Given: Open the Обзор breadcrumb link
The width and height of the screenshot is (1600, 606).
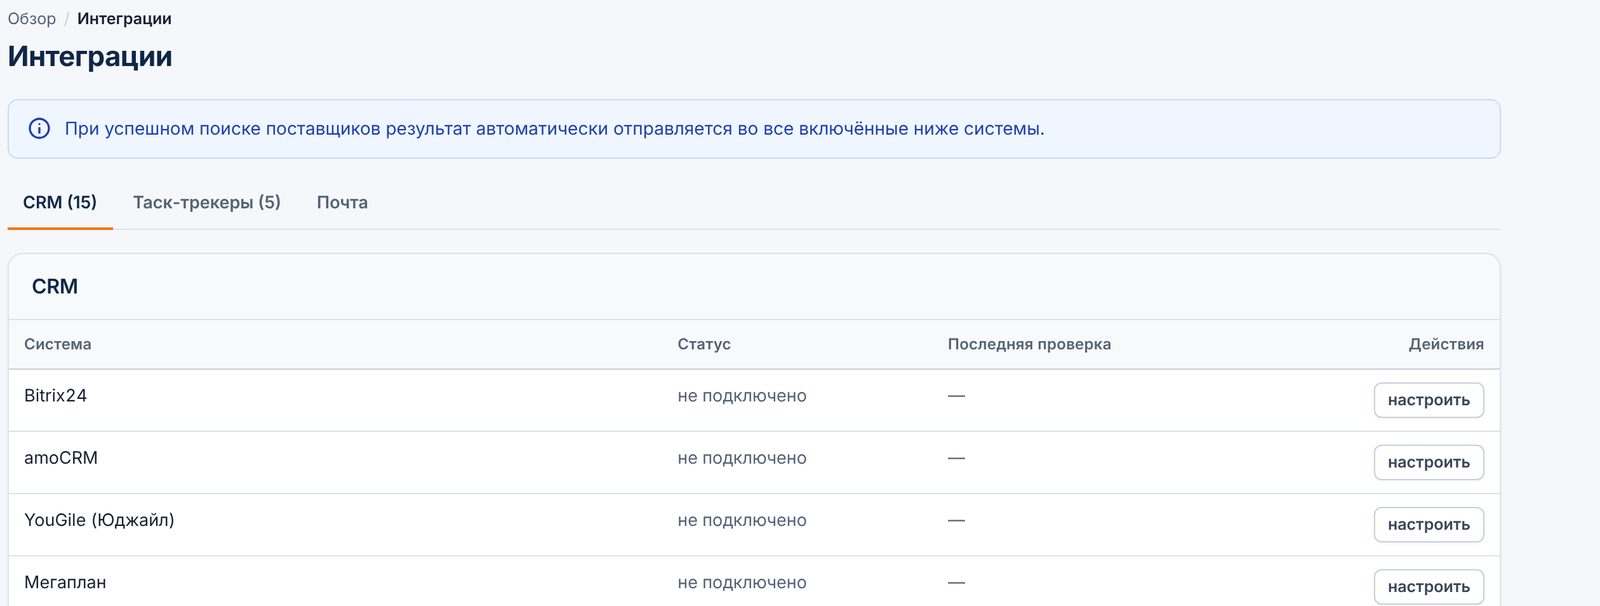Looking at the screenshot, I should point(32,19).
